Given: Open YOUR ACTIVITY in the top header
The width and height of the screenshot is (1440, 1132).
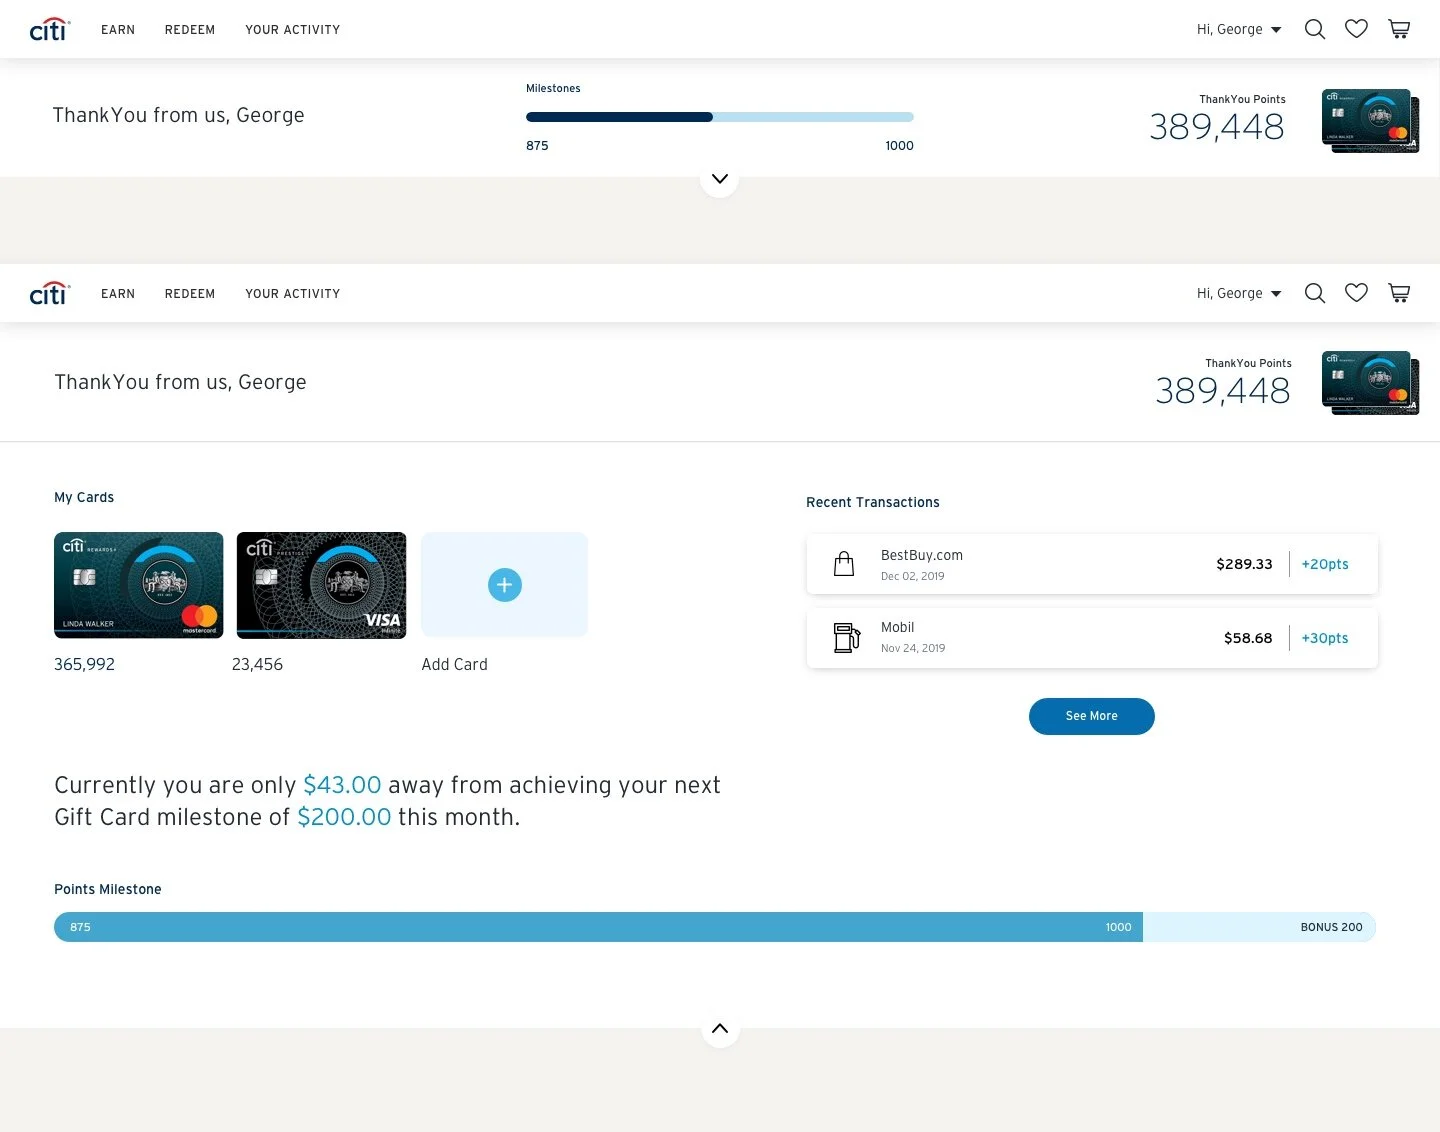Looking at the screenshot, I should (x=293, y=30).
